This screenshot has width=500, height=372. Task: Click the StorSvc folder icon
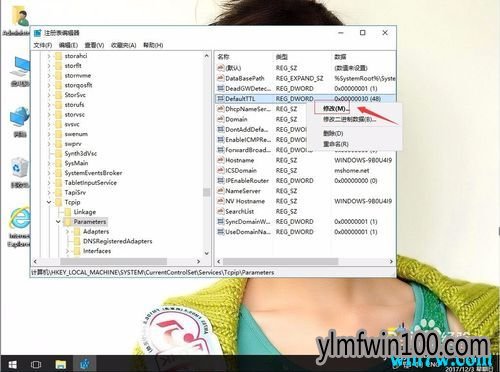(59, 95)
